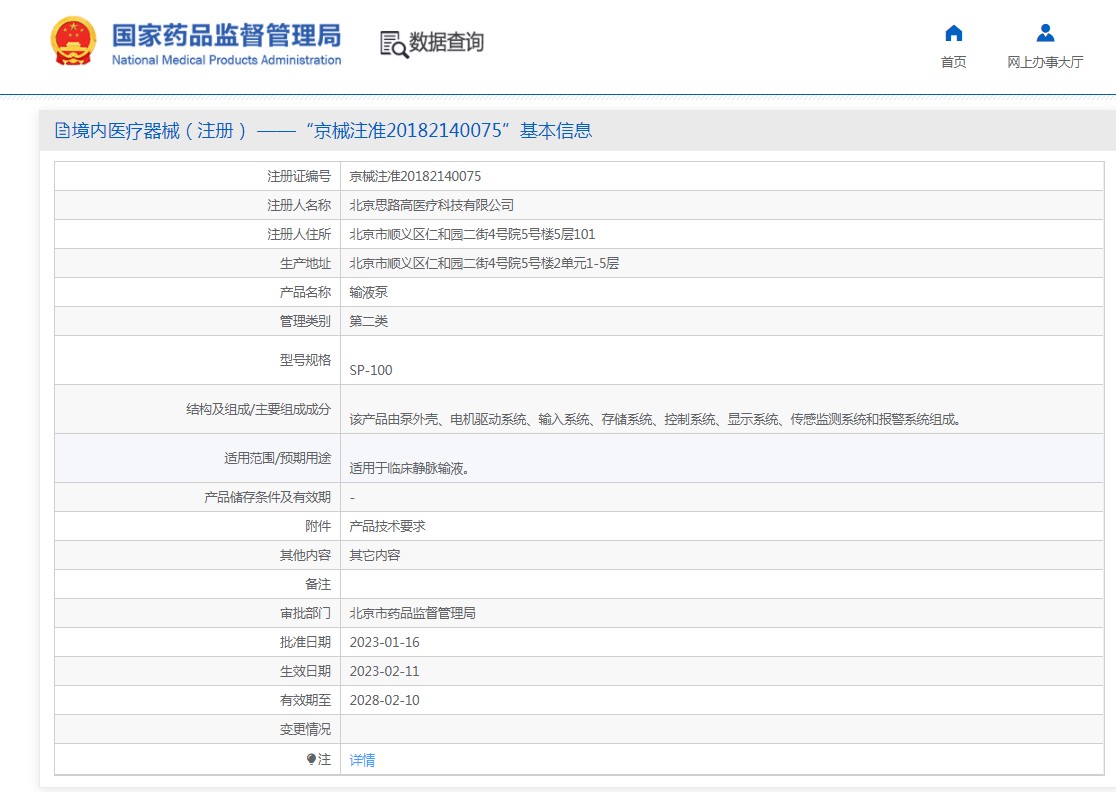Image resolution: width=1116 pixels, height=792 pixels.
Task: Click expiry date 2028-02-10
Action: click(x=384, y=700)
